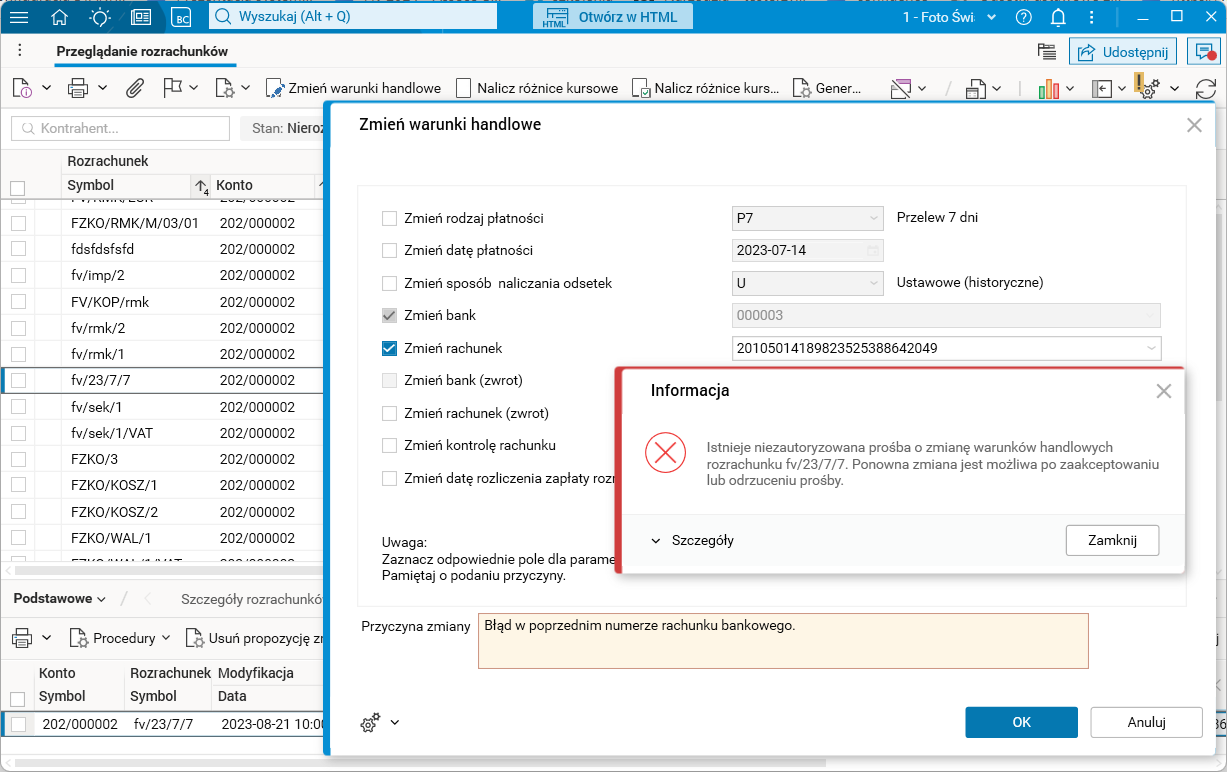
Task: Click Nalicz różnice kursowe toolbar item
Action: [x=537, y=88]
